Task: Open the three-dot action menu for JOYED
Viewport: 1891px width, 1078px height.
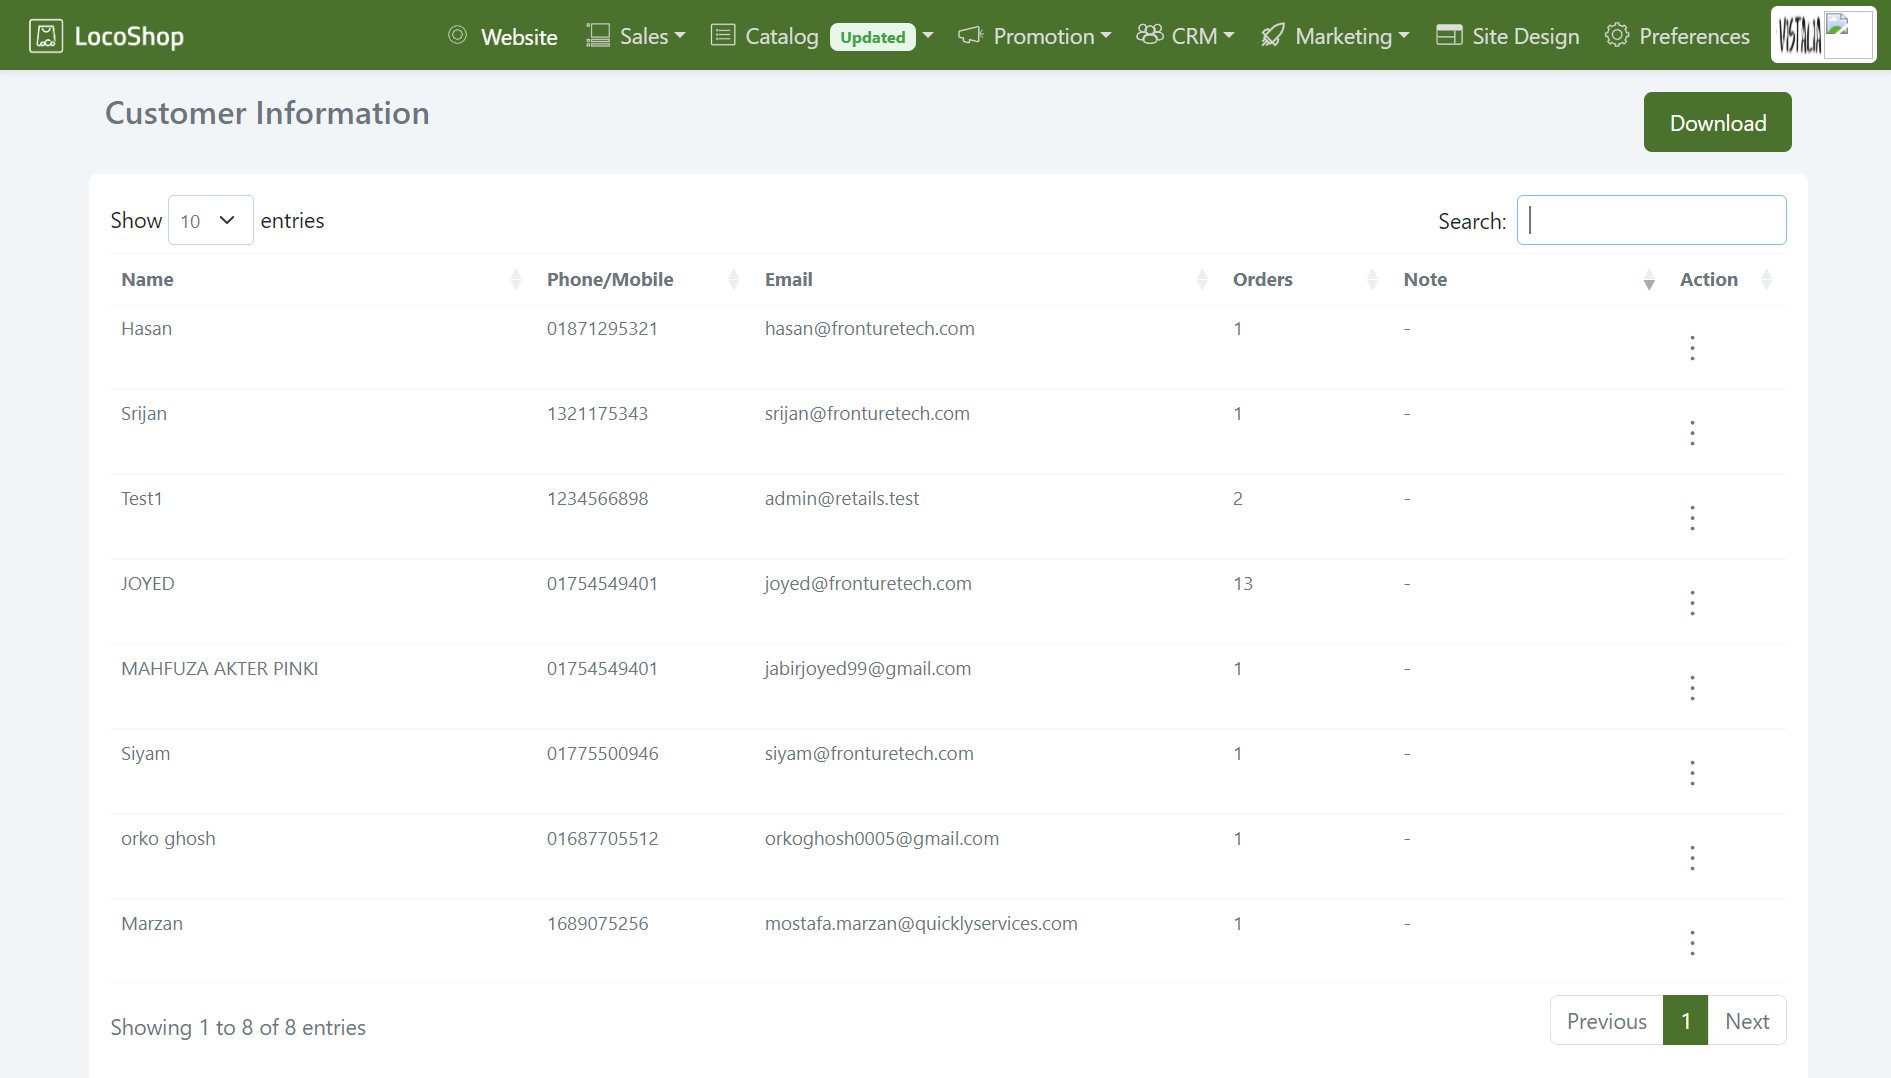Action: 1692,603
